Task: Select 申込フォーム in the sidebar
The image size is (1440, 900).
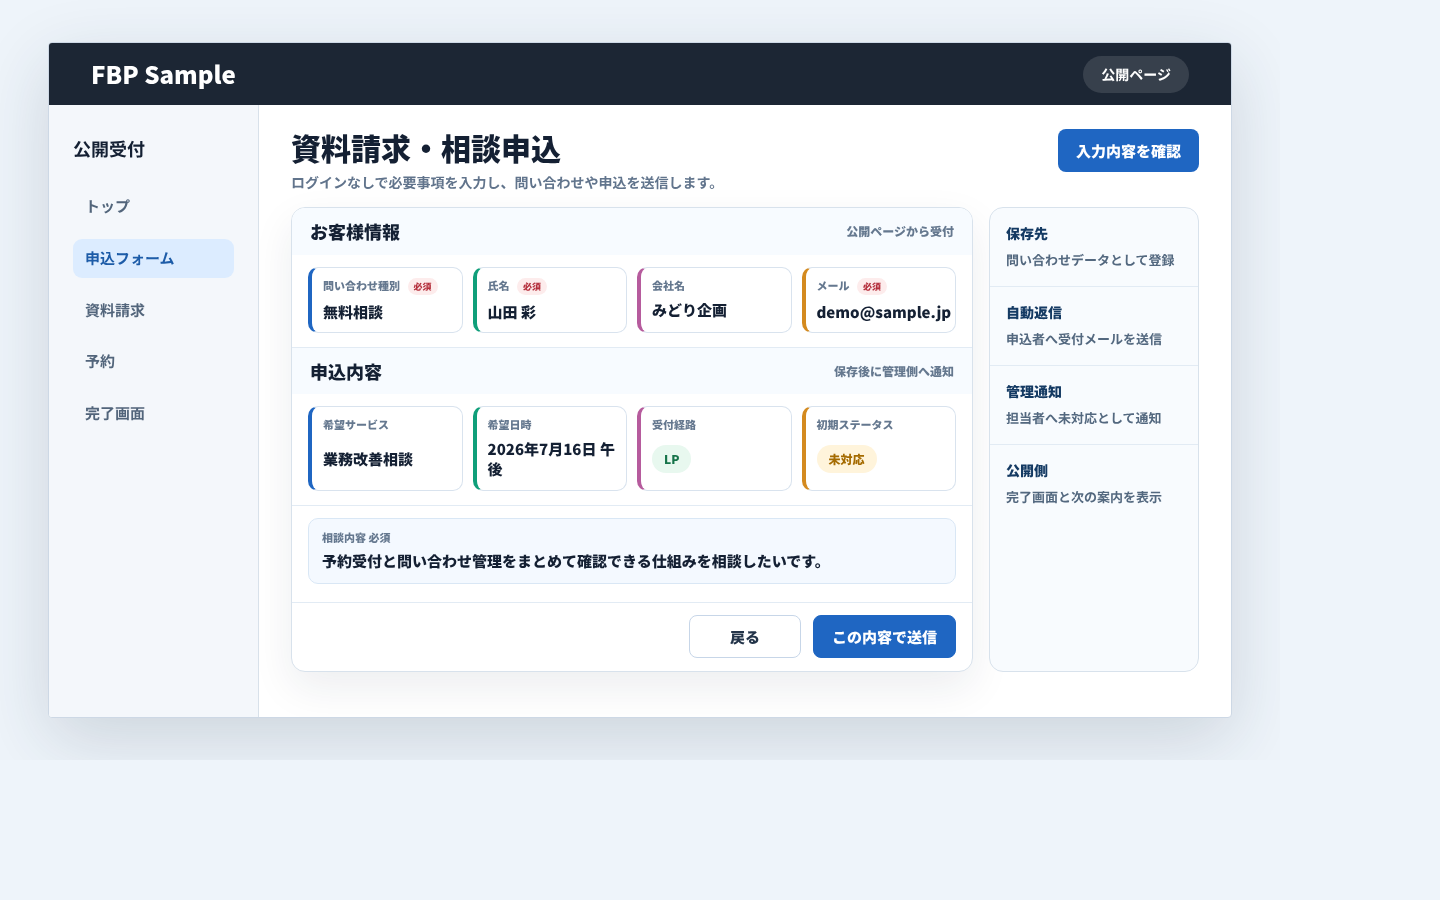Action: click(x=153, y=258)
